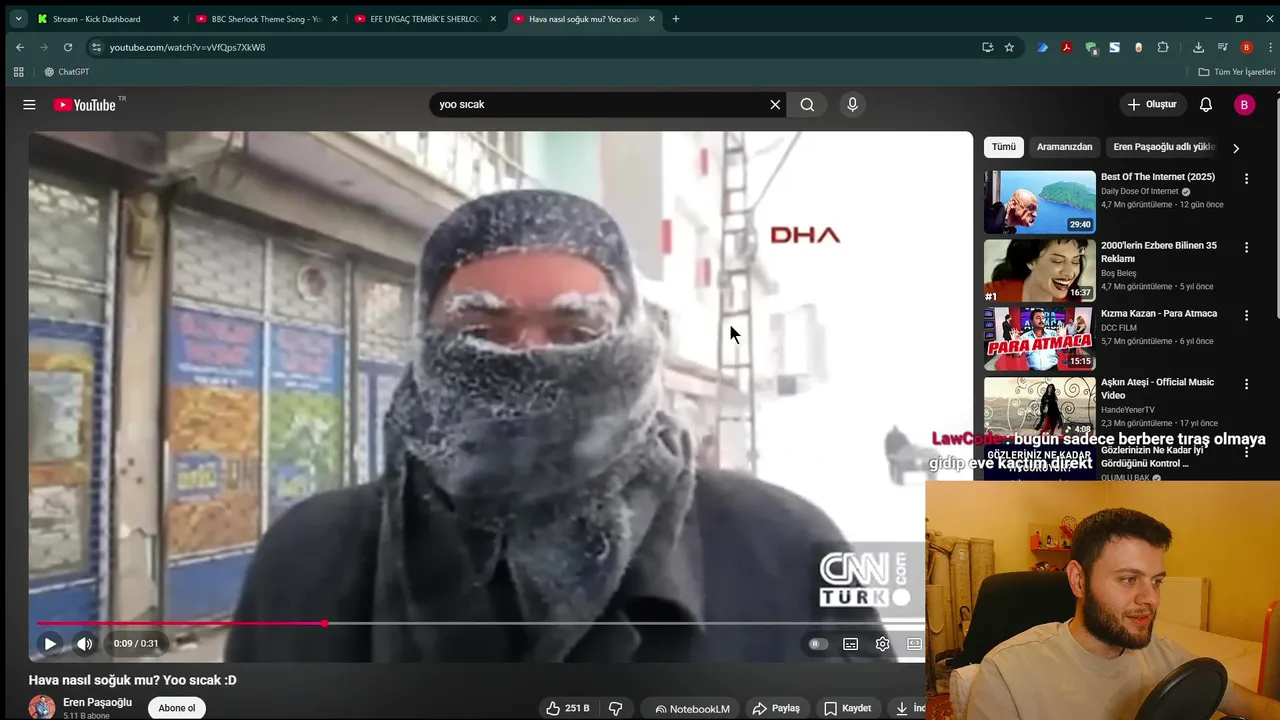Click Oluştur create button
Screen dimensions: 1280x720
click(x=1153, y=105)
